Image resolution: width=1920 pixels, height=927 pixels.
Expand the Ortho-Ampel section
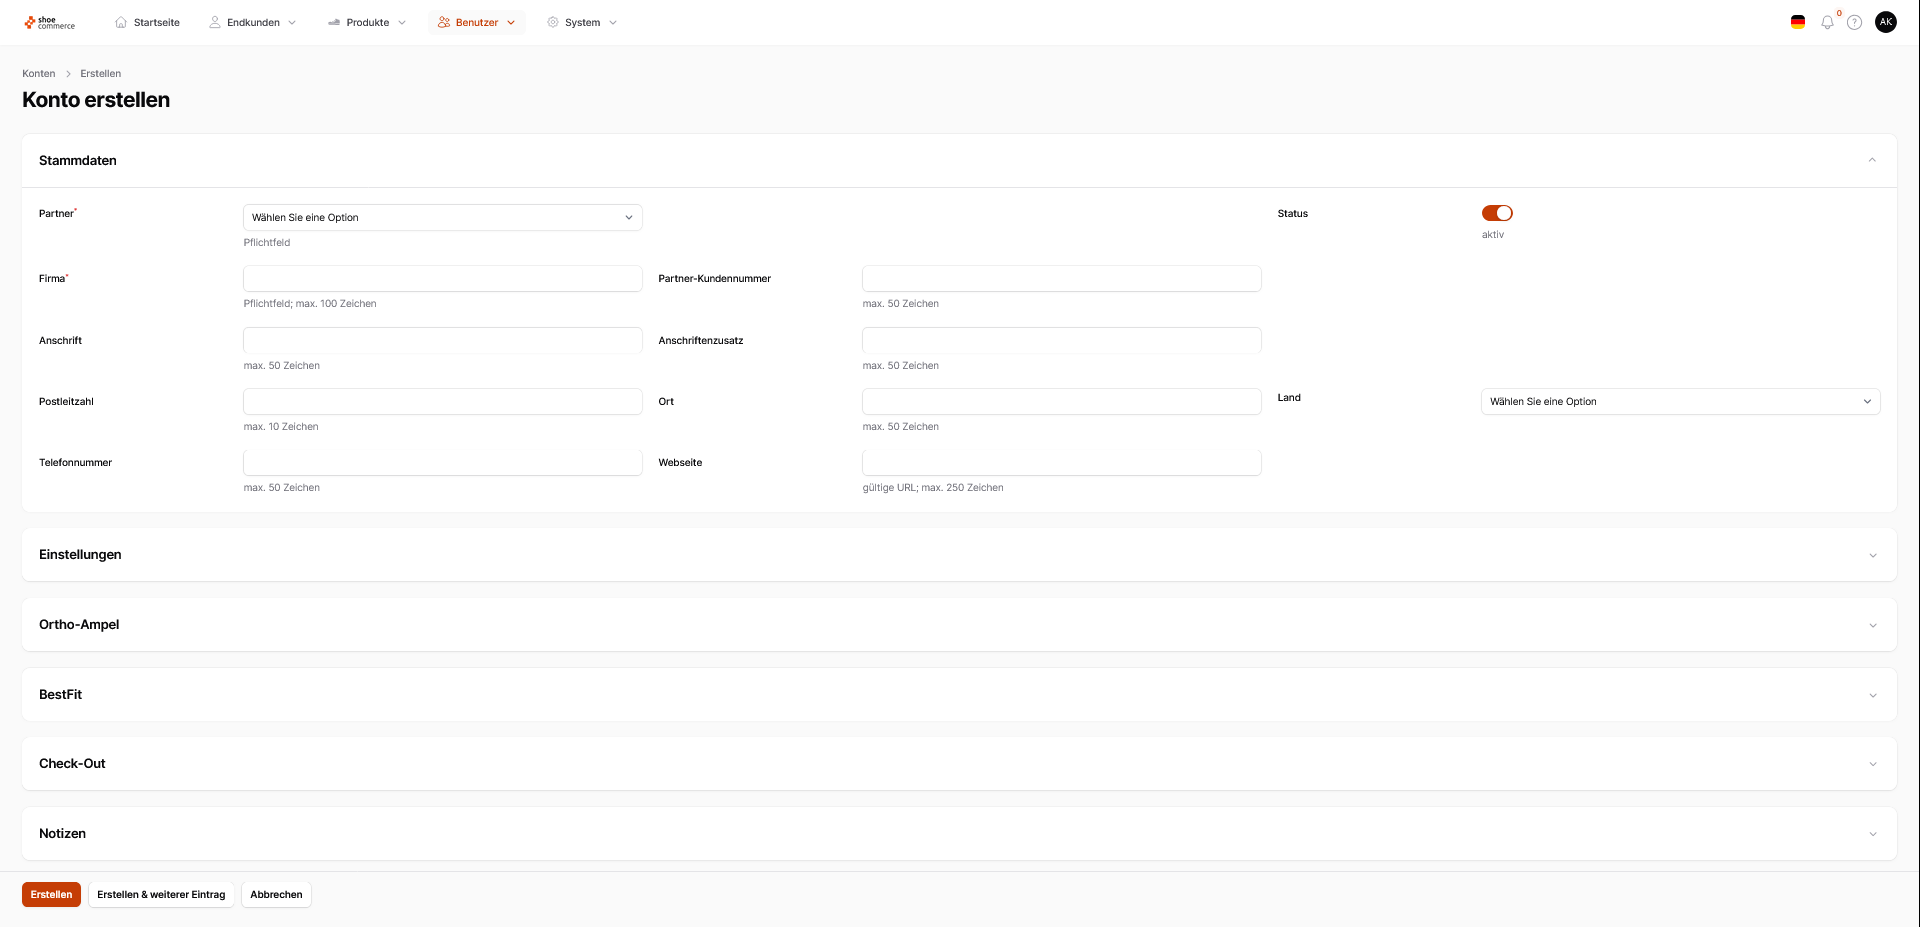[x=959, y=625]
